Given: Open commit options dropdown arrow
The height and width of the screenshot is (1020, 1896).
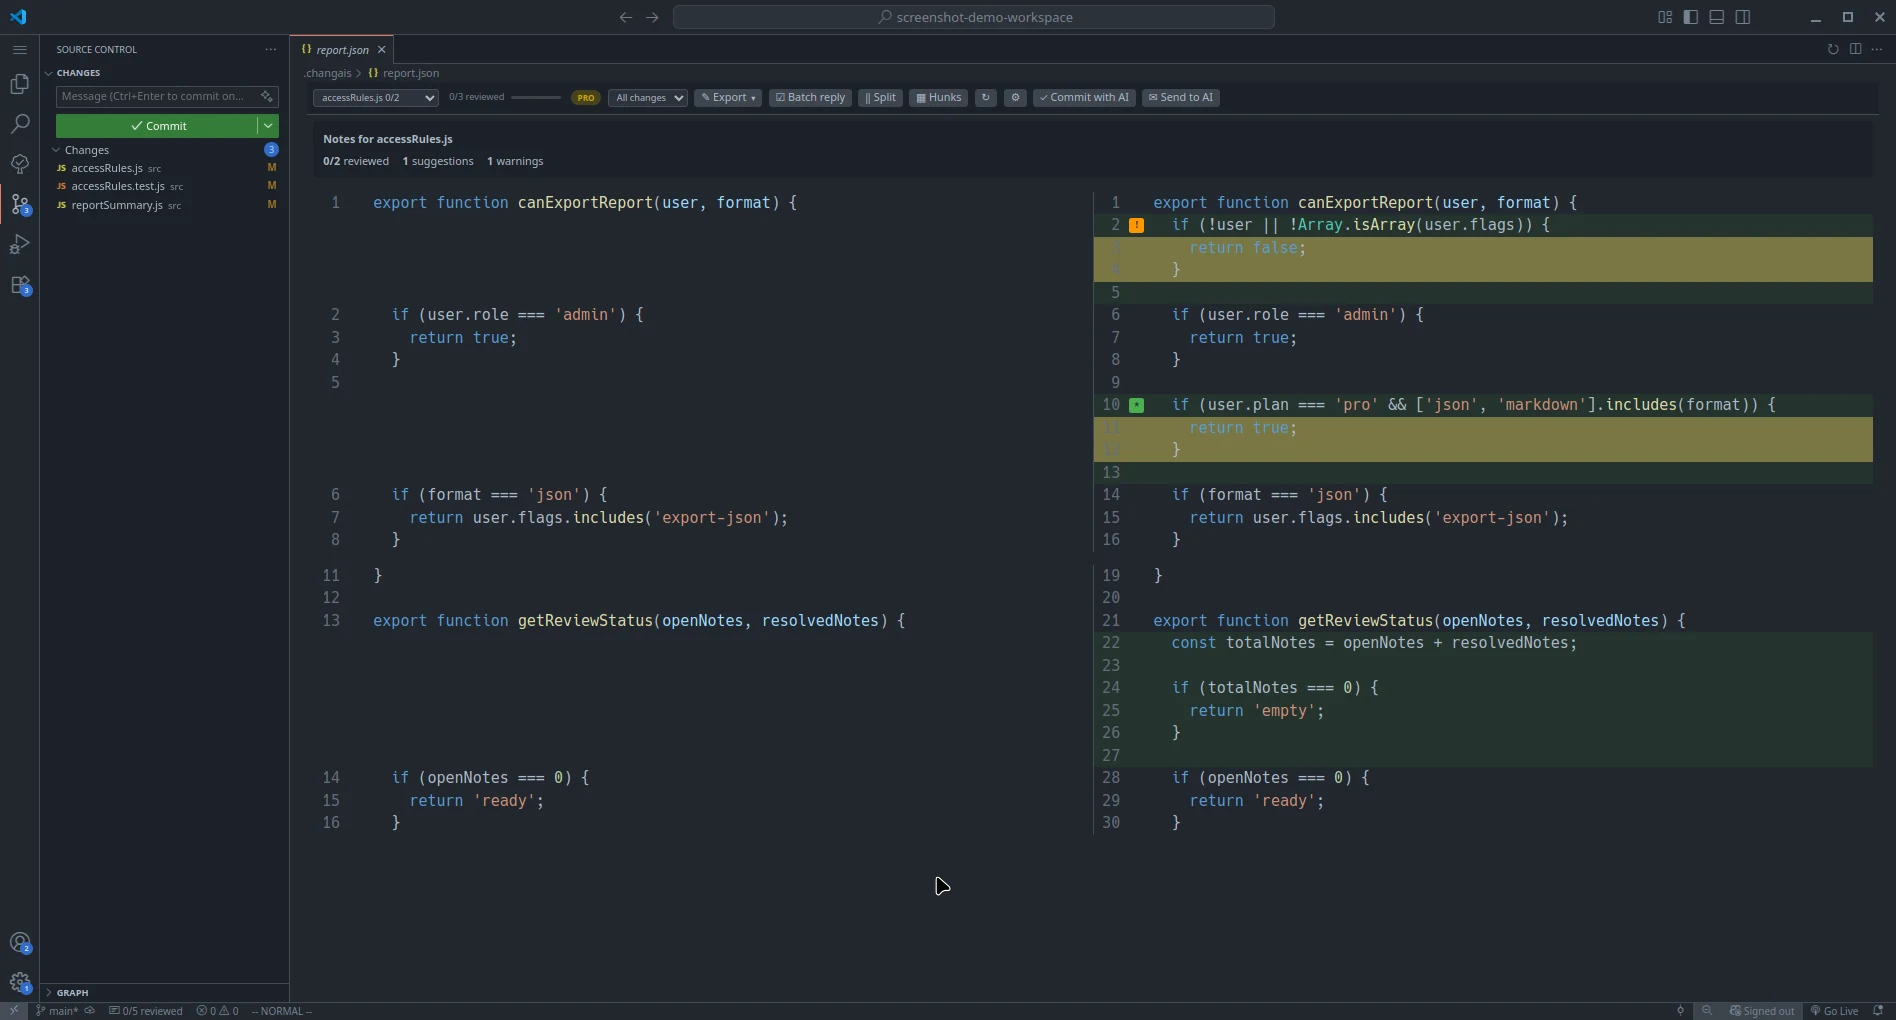Looking at the screenshot, I should [268, 126].
